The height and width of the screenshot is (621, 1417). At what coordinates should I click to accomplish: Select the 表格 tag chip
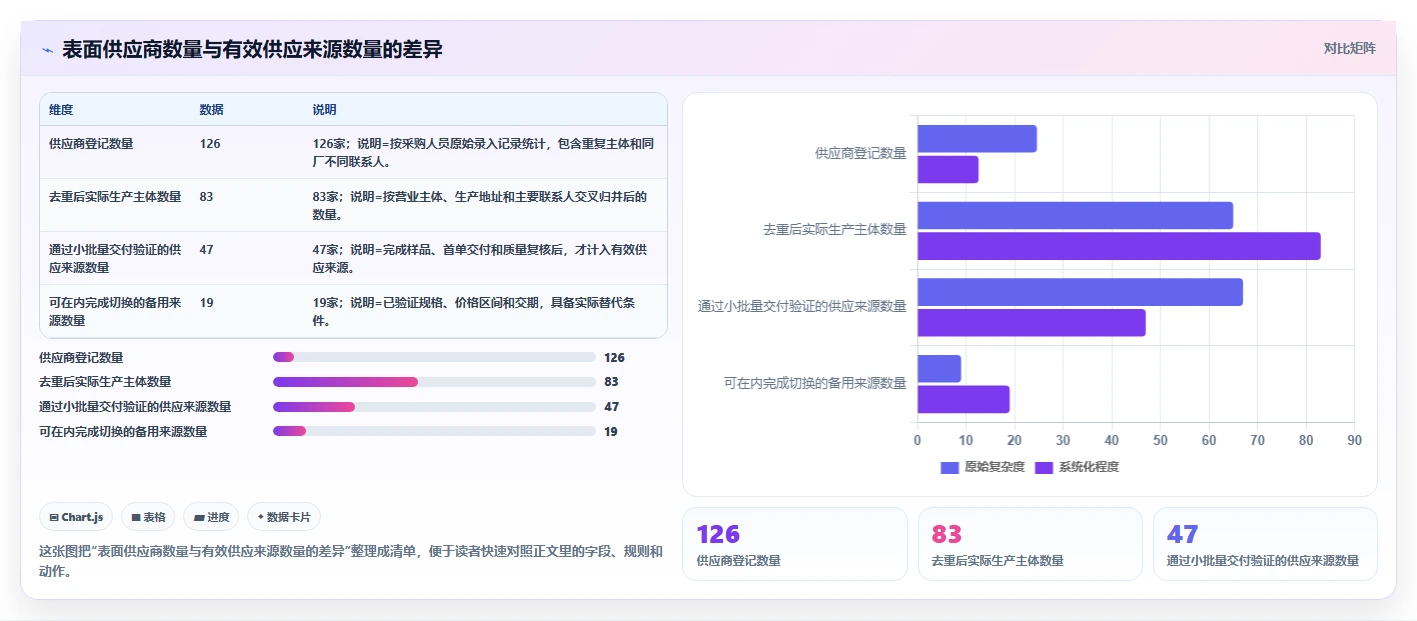coord(148,517)
